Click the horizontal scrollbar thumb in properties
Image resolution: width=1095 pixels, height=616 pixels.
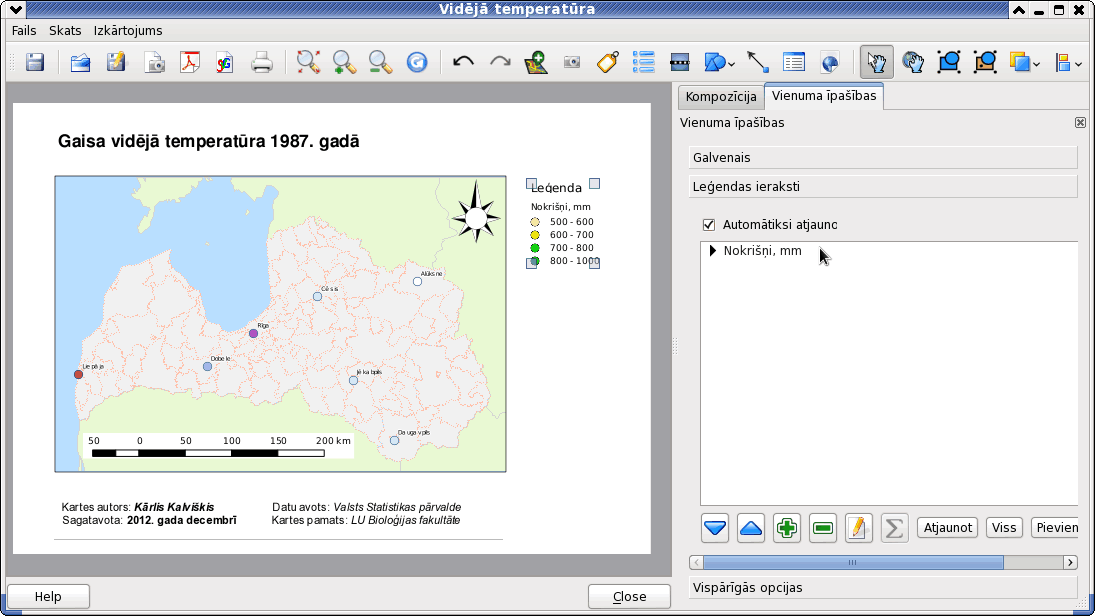tap(853, 562)
